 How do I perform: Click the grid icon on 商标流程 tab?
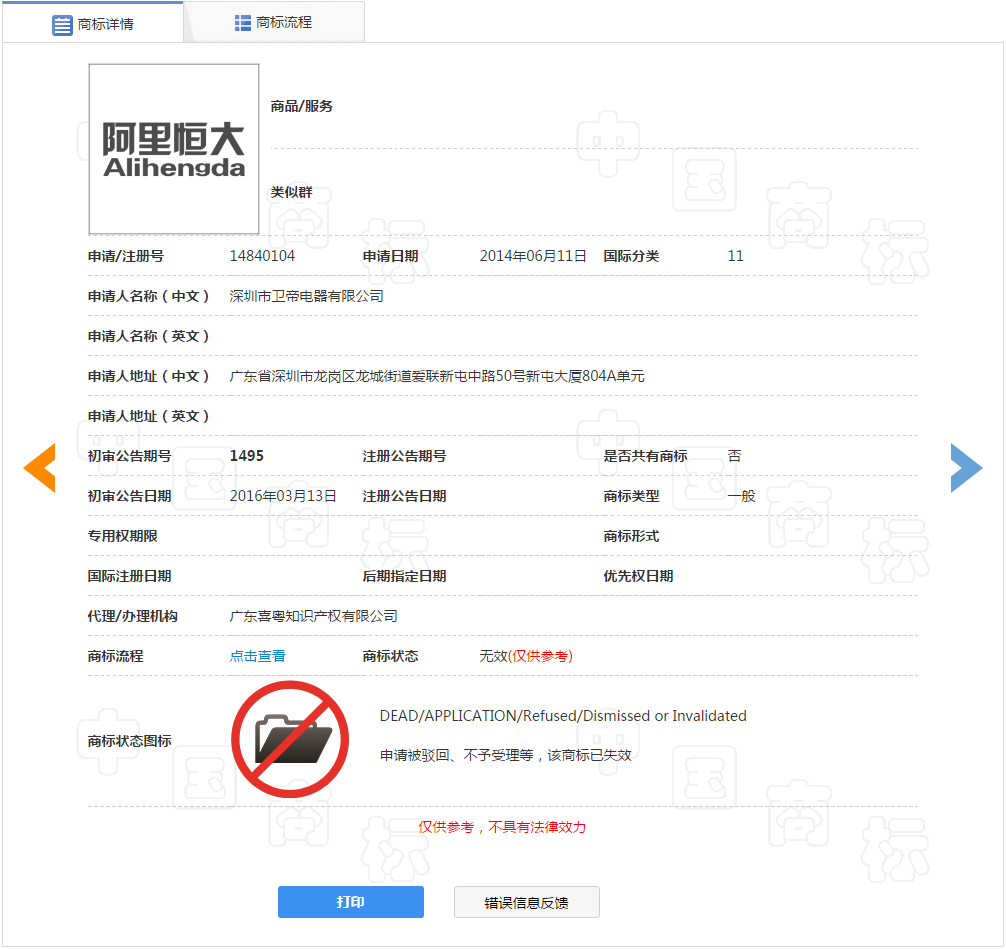coord(243,22)
